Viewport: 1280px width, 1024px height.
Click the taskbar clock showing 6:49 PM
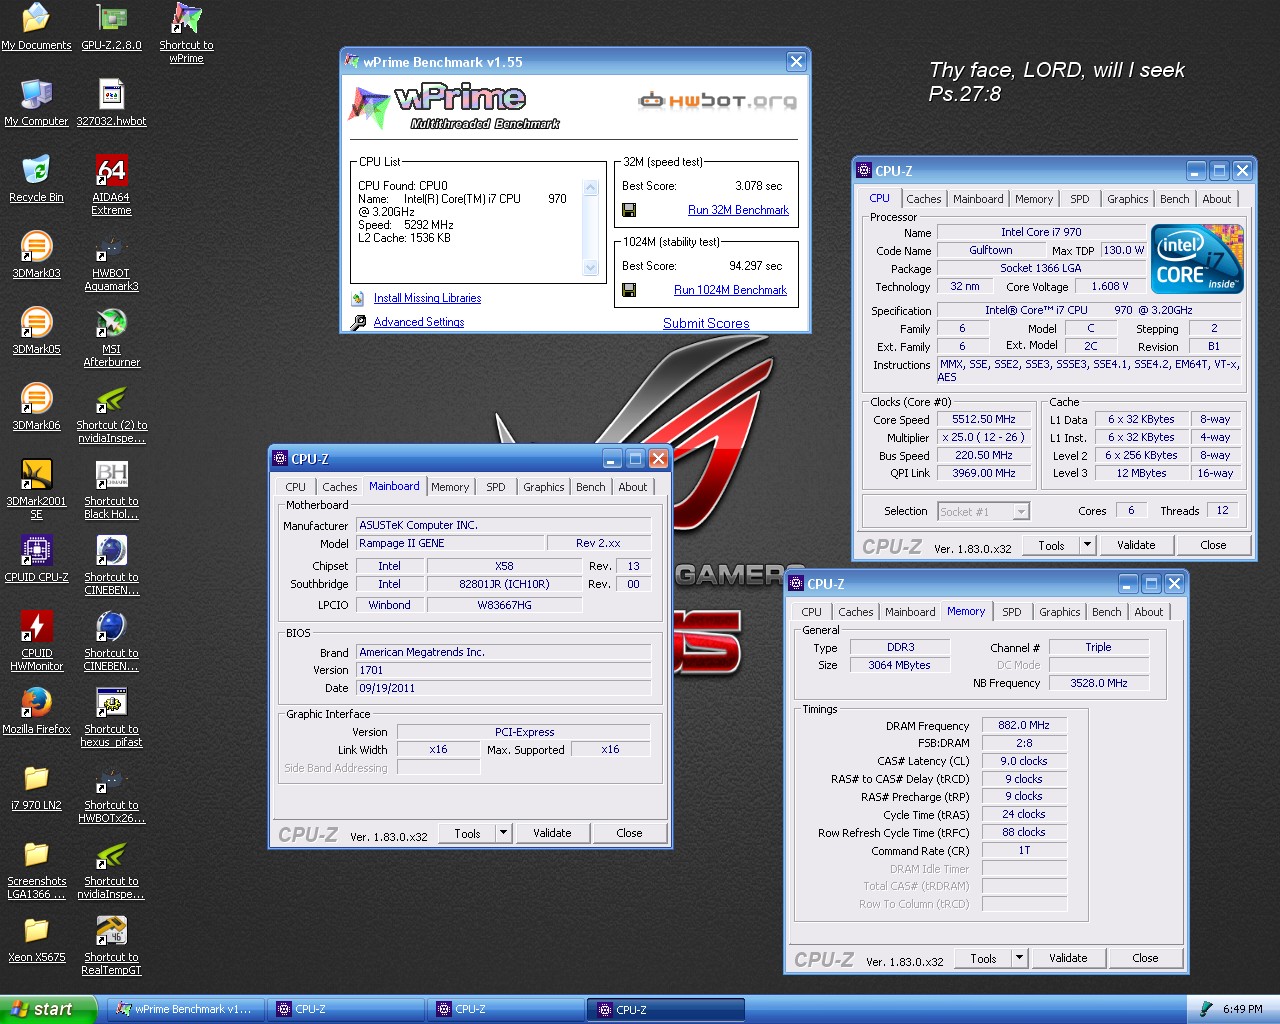pos(1242,1009)
